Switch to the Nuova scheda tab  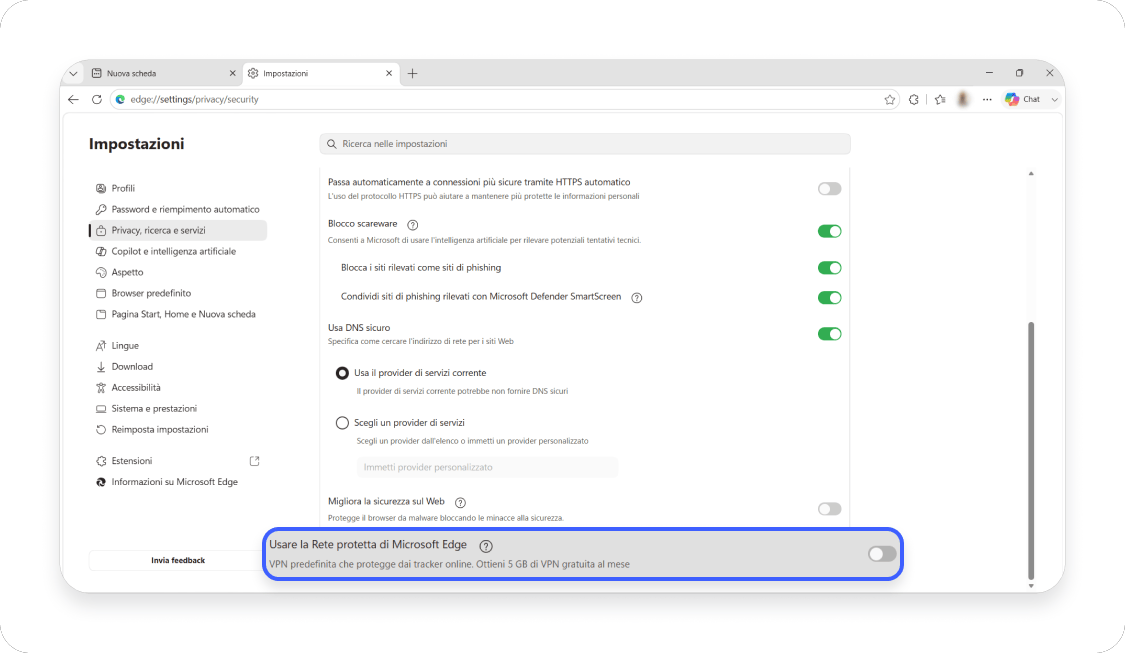click(x=164, y=73)
